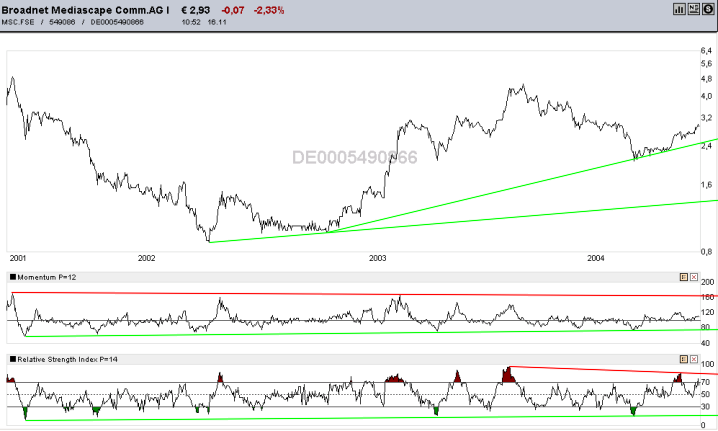Image resolution: width=718 pixels, height=431 pixels.
Task: Click the 10:52 timestamp
Action: 191,22
